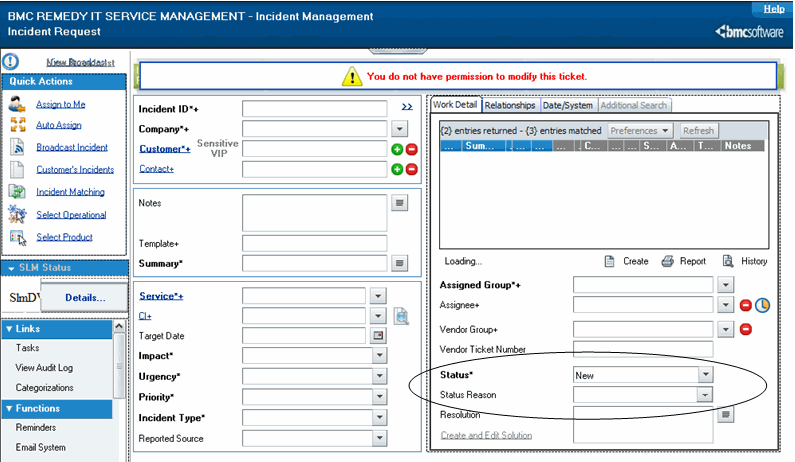Open the Vendor Group dropdown
The width and height of the screenshot is (795, 462).
tap(726, 329)
